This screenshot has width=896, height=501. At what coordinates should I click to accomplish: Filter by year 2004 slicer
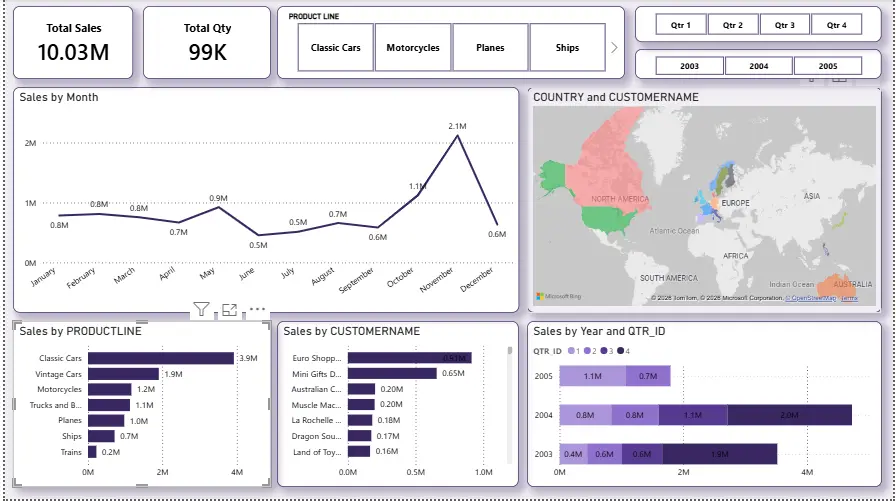pyautogui.click(x=758, y=66)
